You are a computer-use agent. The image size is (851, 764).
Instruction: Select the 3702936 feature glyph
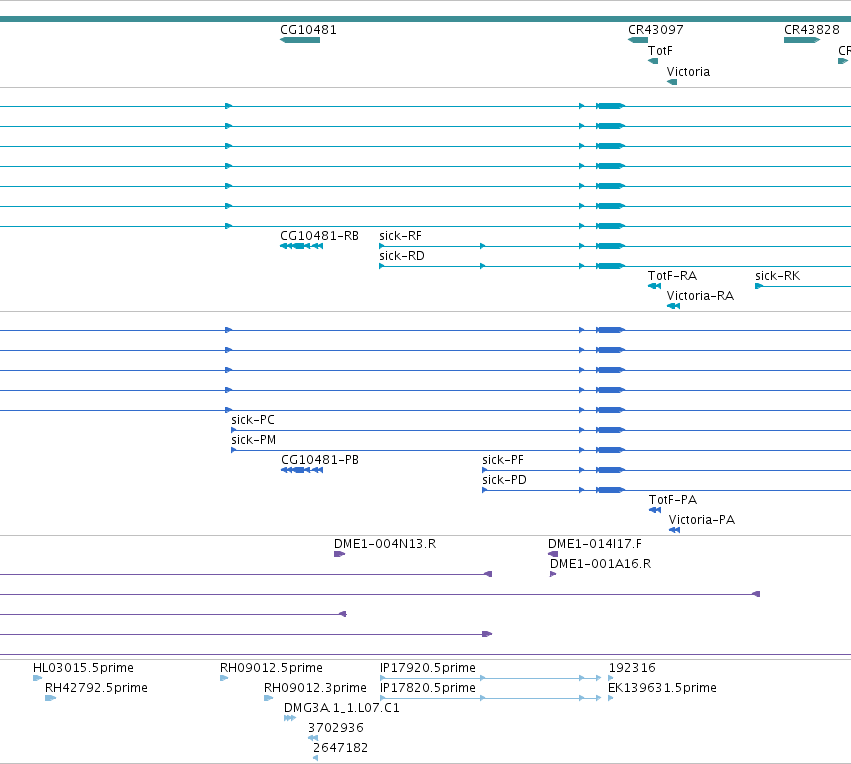(313, 738)
